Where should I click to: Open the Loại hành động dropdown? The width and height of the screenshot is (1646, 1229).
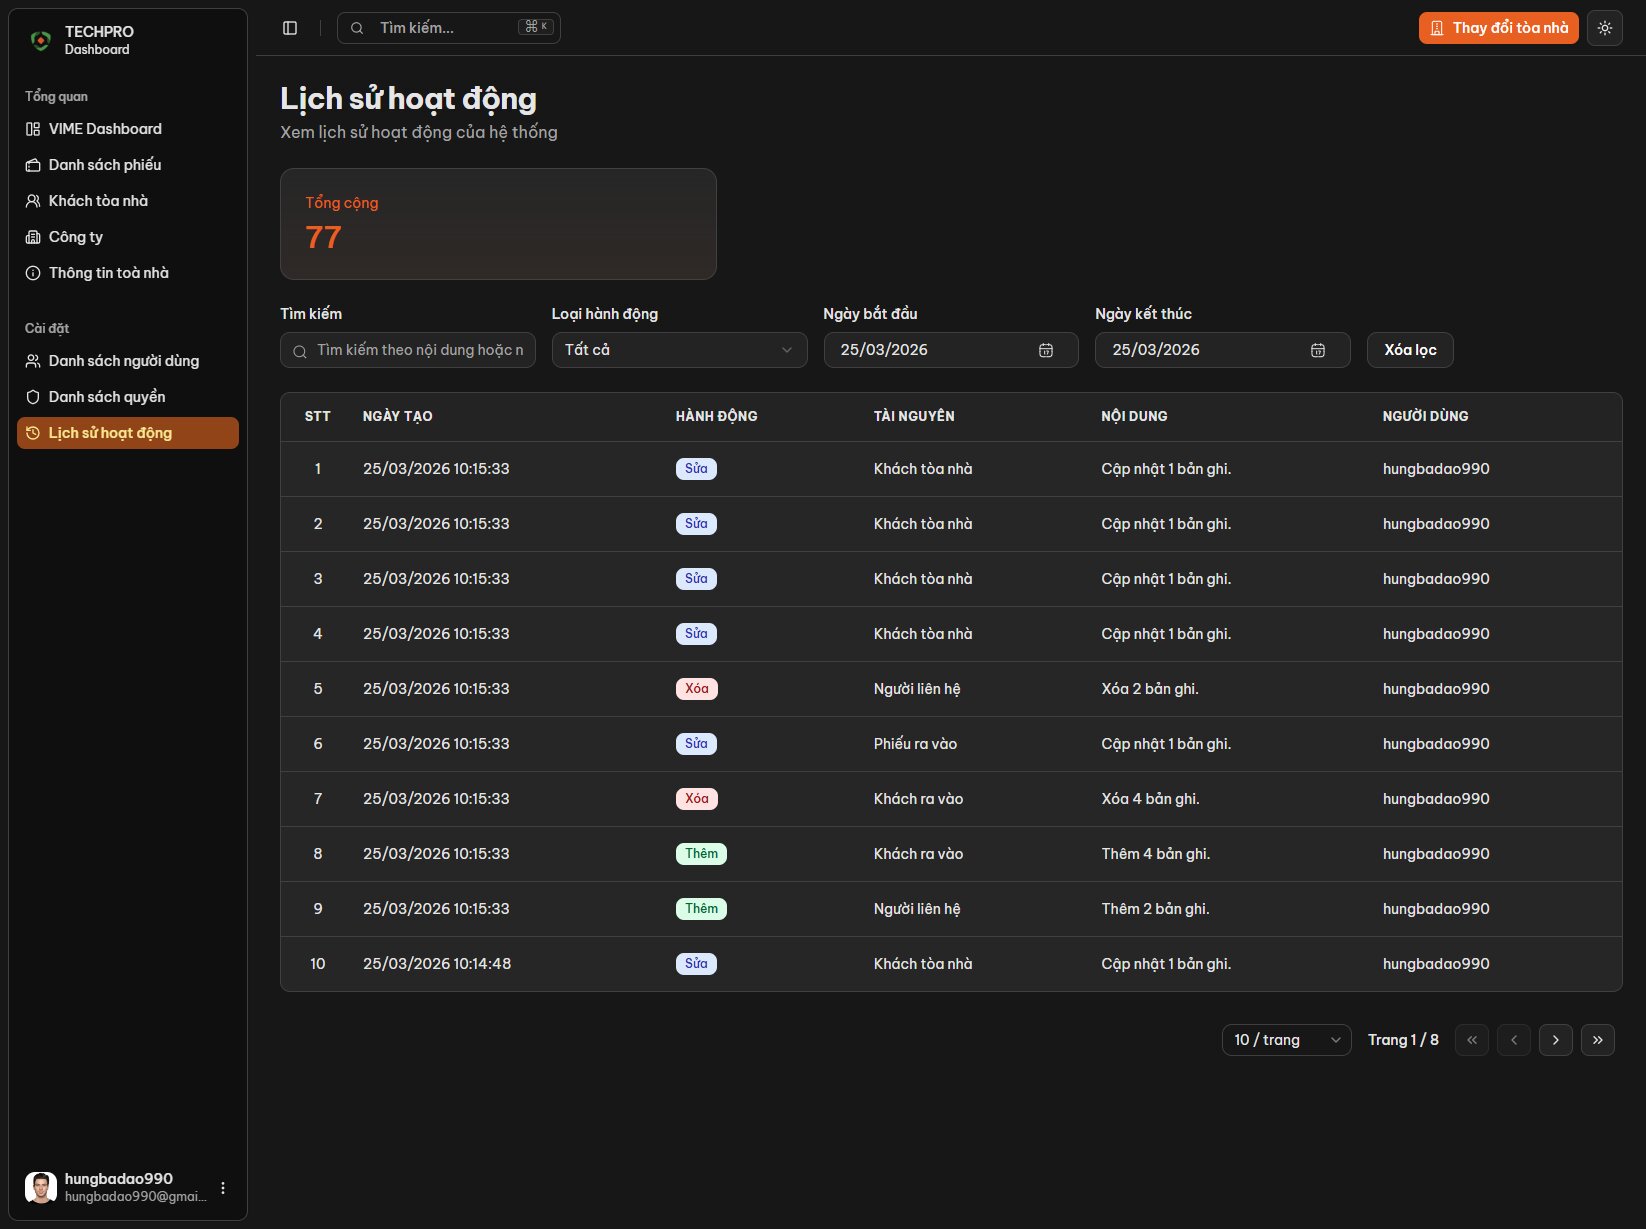(678, 349)
